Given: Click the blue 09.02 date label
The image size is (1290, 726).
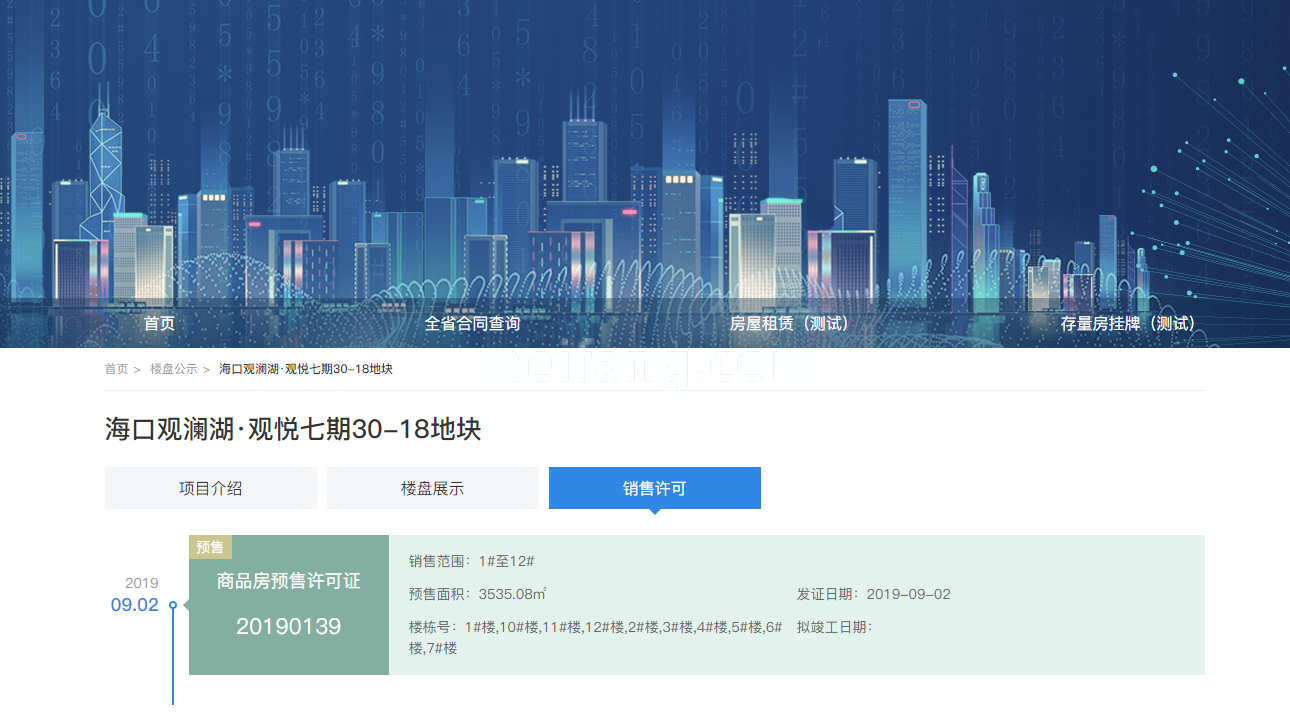Looking at the screenshot, I should tap(134, 605).
